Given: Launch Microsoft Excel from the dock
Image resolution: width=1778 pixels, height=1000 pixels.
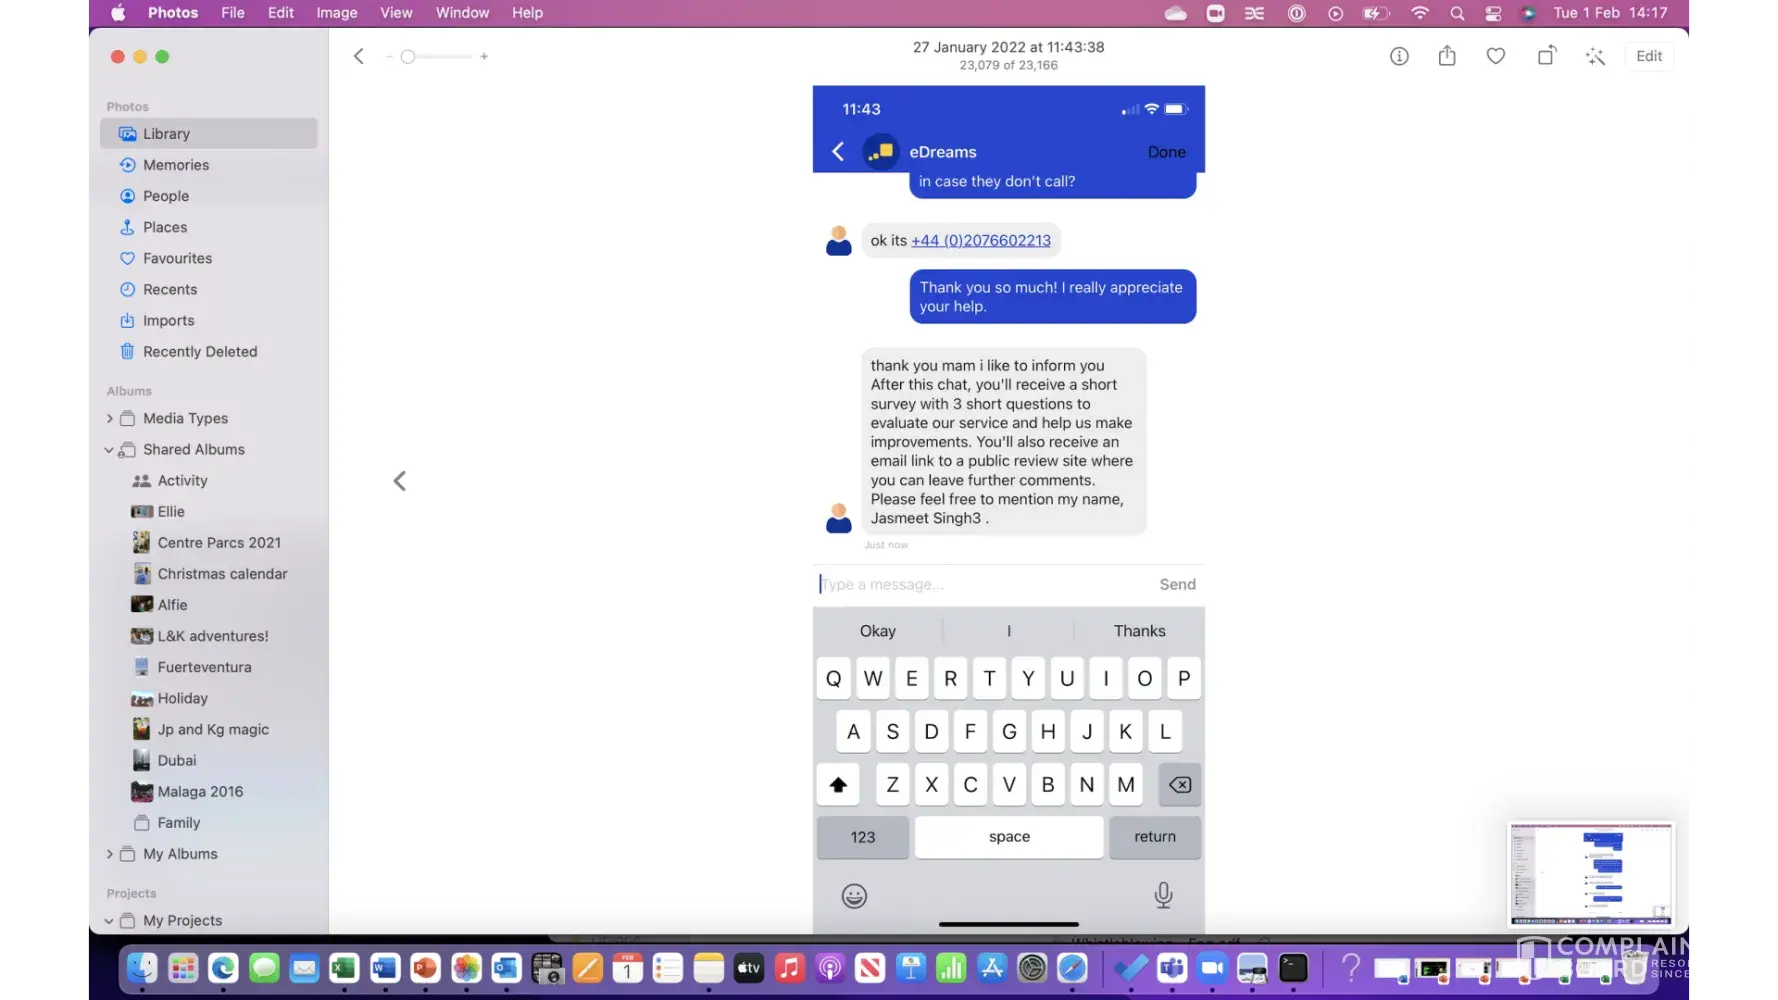Looking at the screenshot, I should pos(344,968).
